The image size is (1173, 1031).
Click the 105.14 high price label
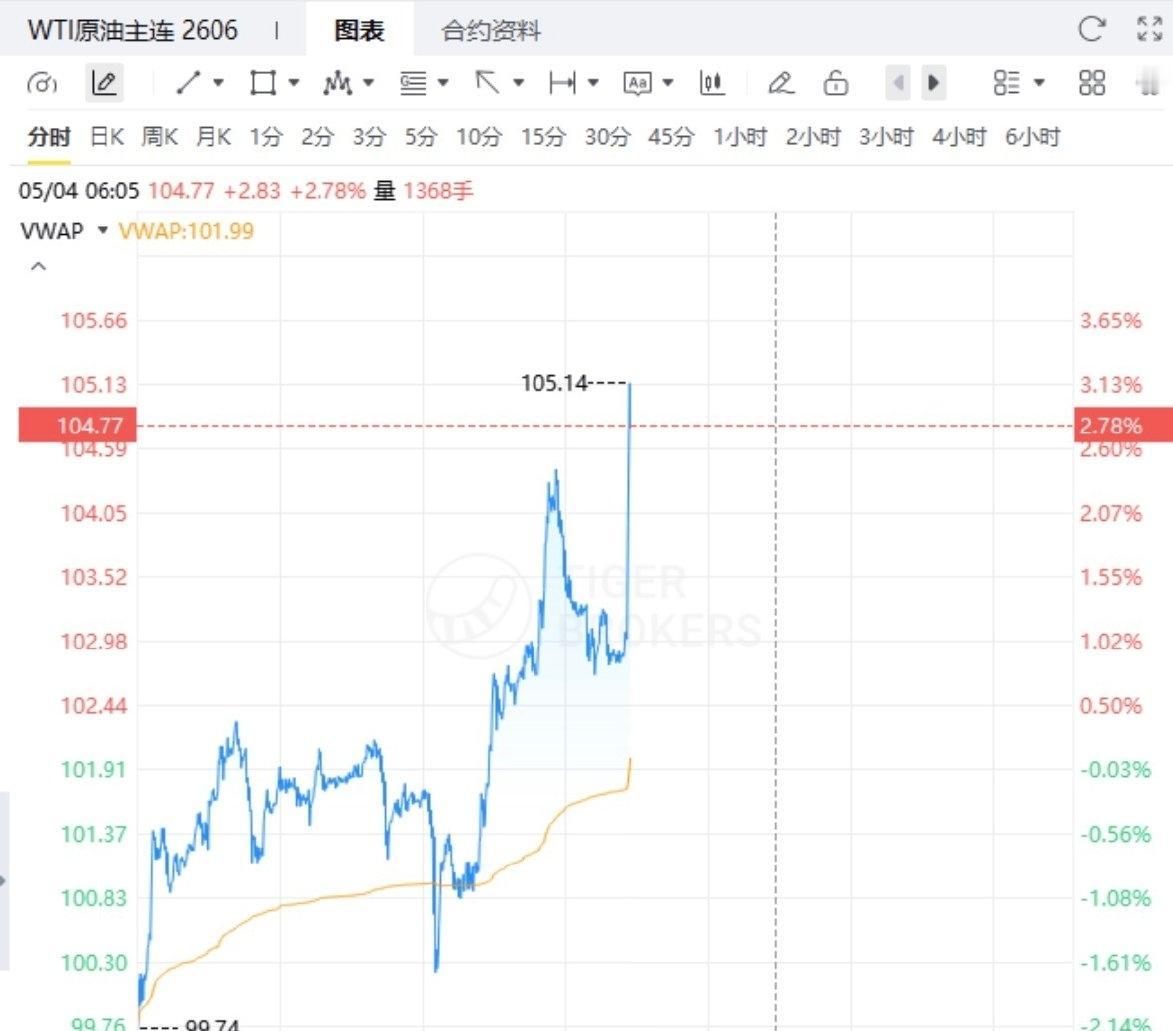coord(554,383)
